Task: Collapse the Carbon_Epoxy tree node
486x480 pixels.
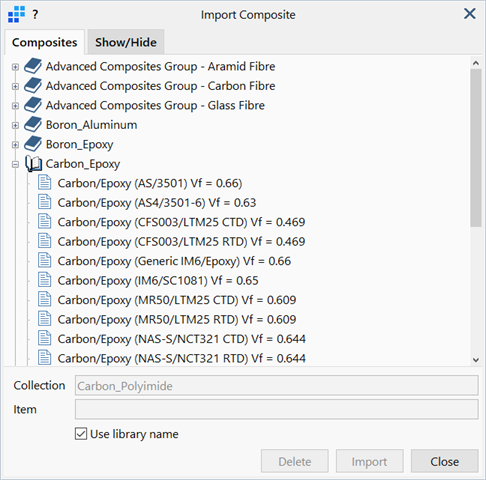Action: [15, 164]
